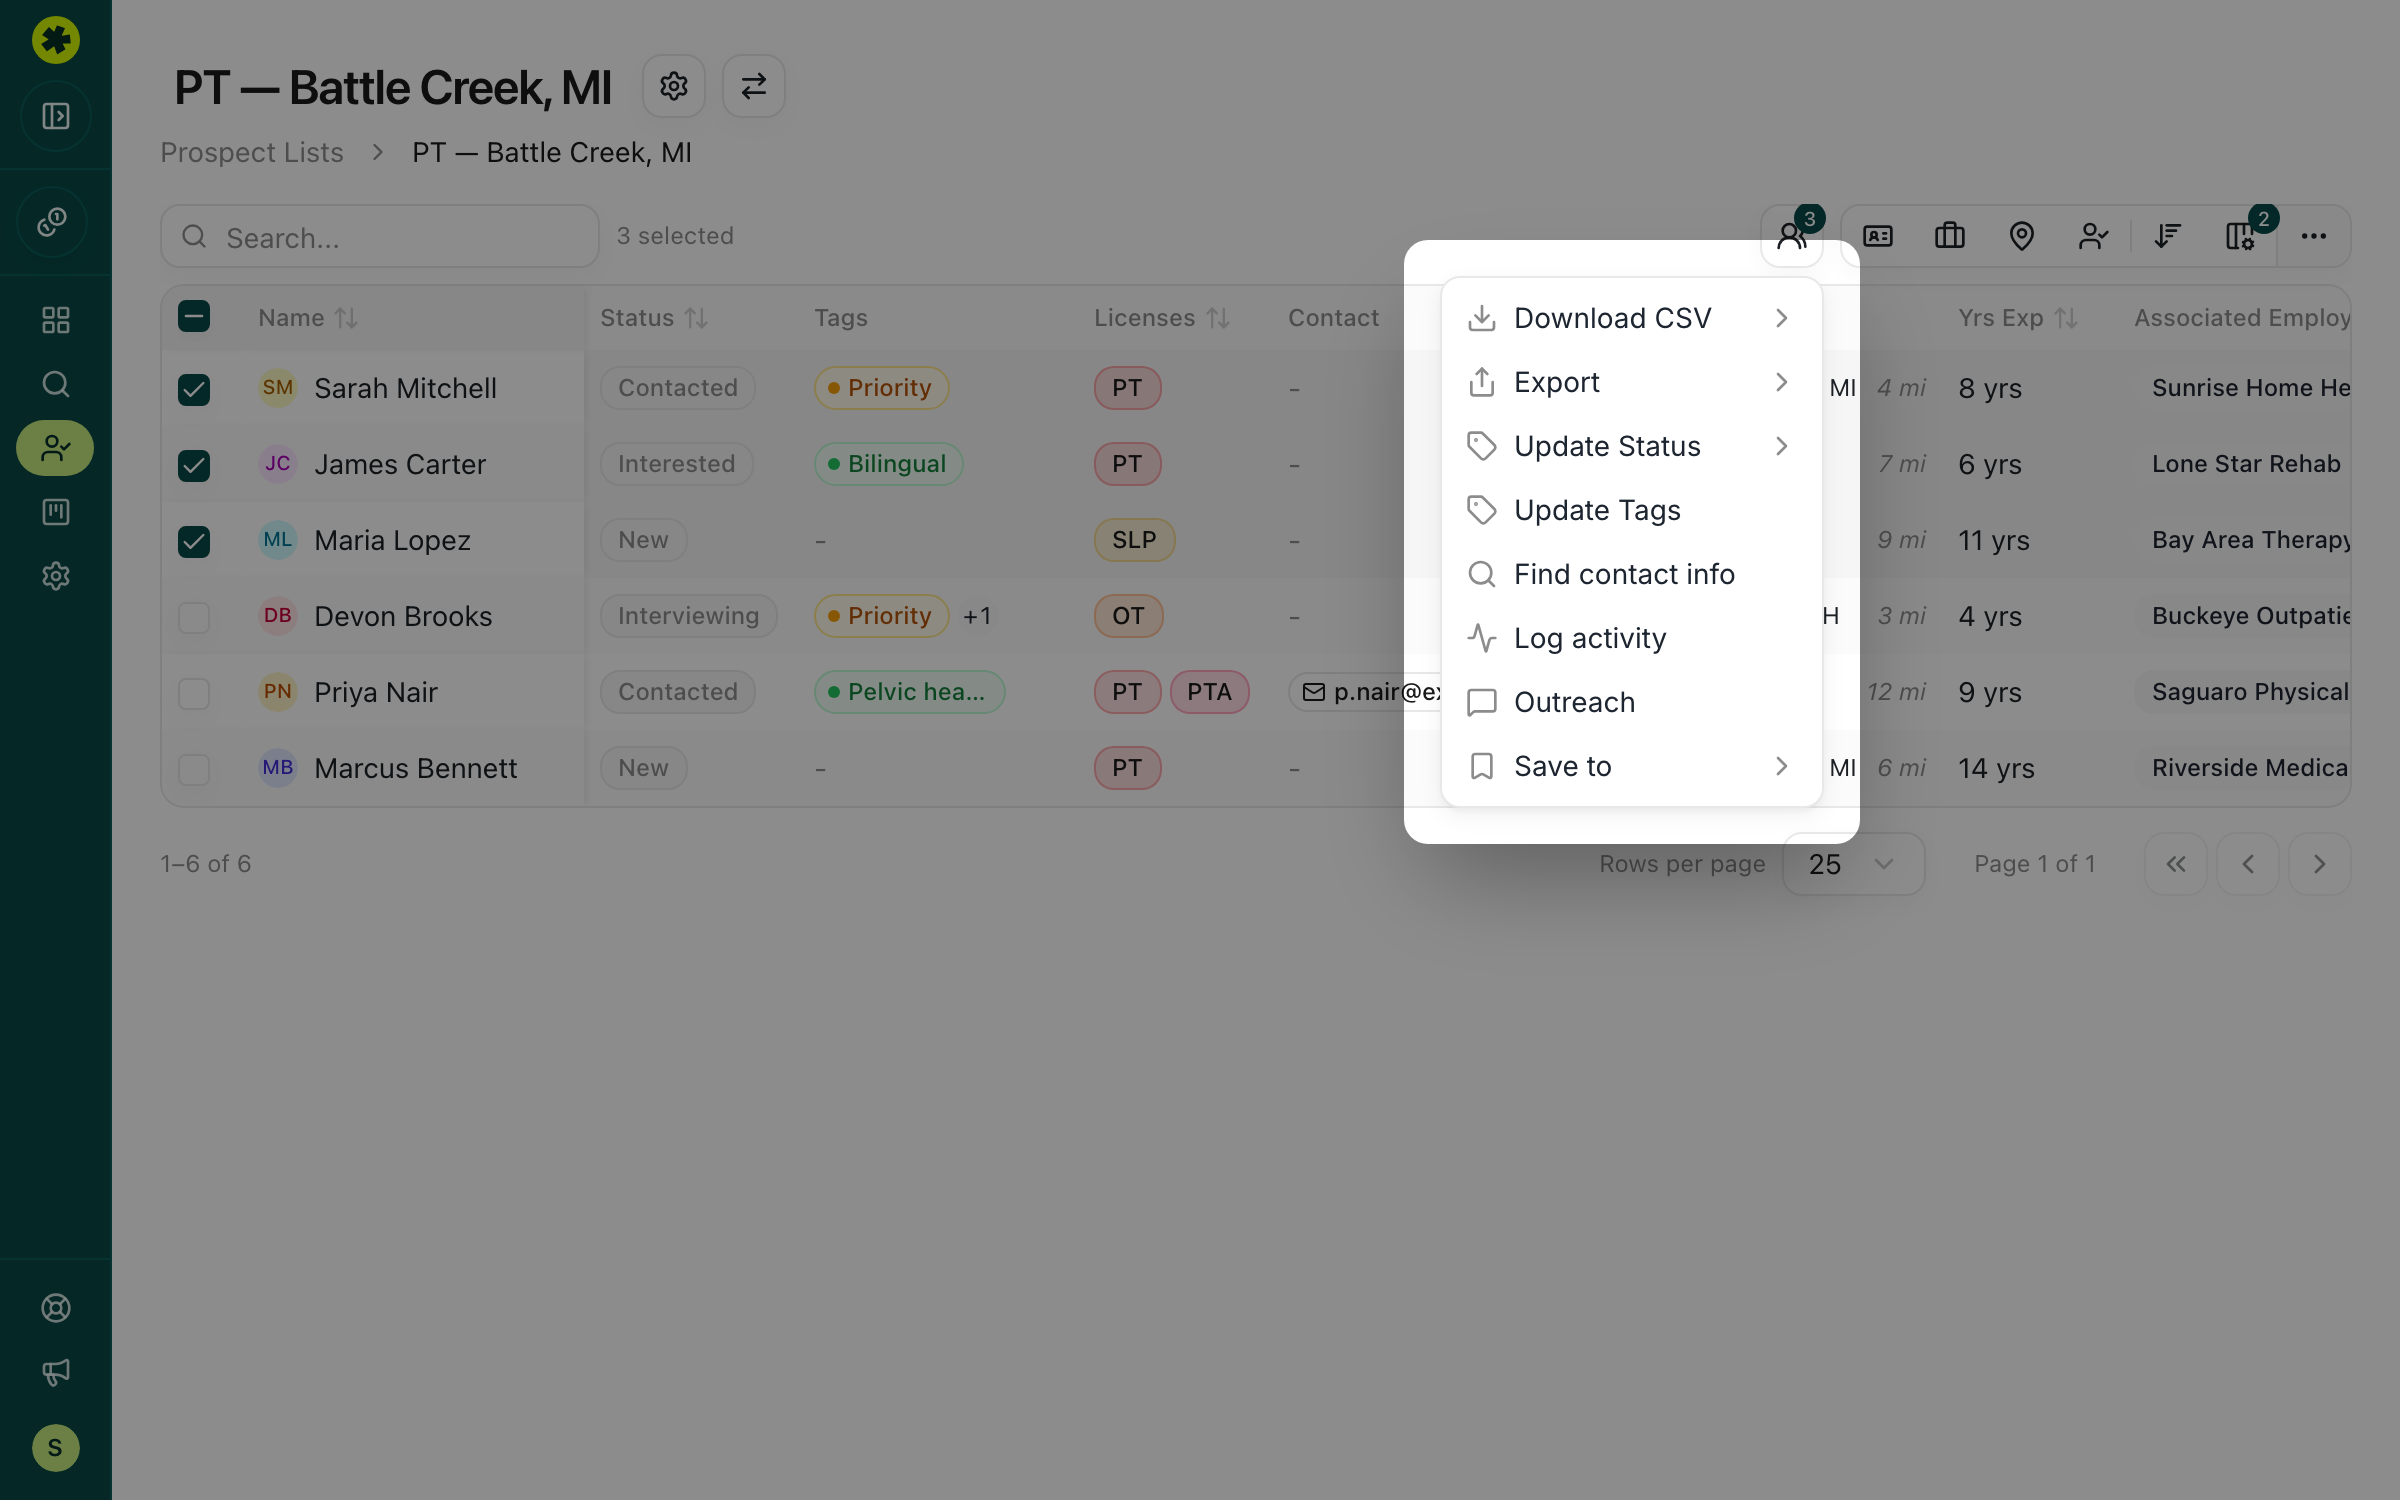The width and height of the screenshot is (2400, 1500).
Task: Click the app logo in the sidebar
Action: pos(56,40)
